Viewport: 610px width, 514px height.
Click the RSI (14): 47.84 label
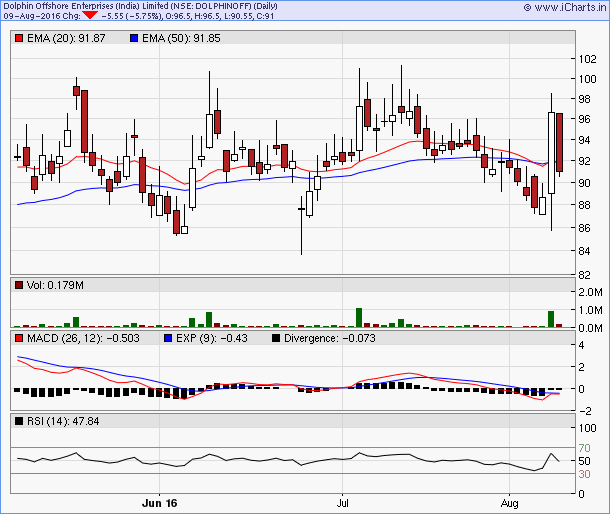(63, 421)
